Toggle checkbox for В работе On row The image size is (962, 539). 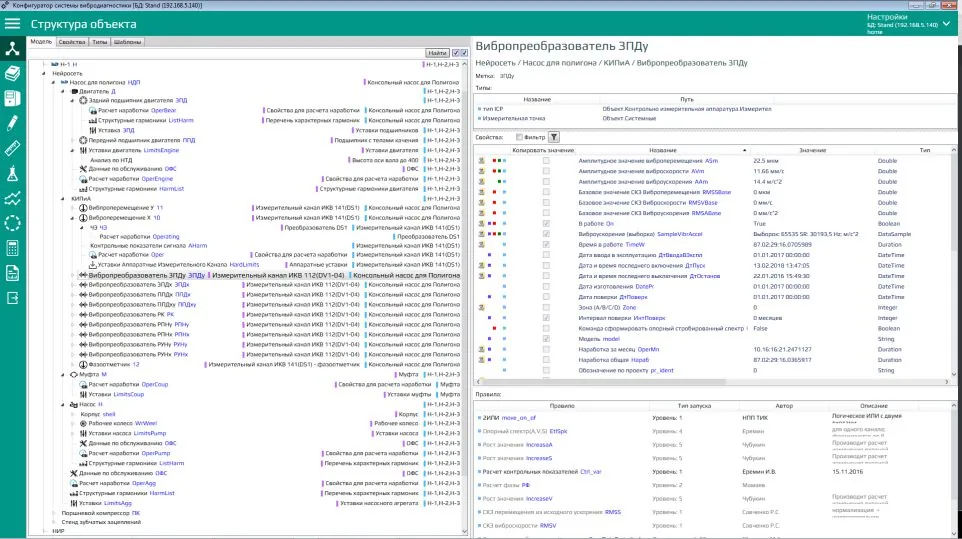click(x=546, y=224)
